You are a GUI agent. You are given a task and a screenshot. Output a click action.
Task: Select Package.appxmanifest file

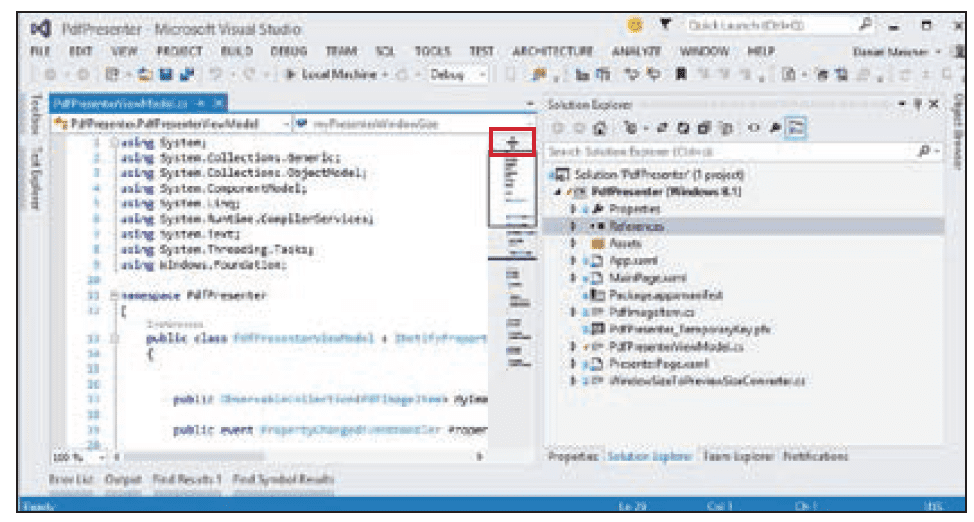point(665,295)
